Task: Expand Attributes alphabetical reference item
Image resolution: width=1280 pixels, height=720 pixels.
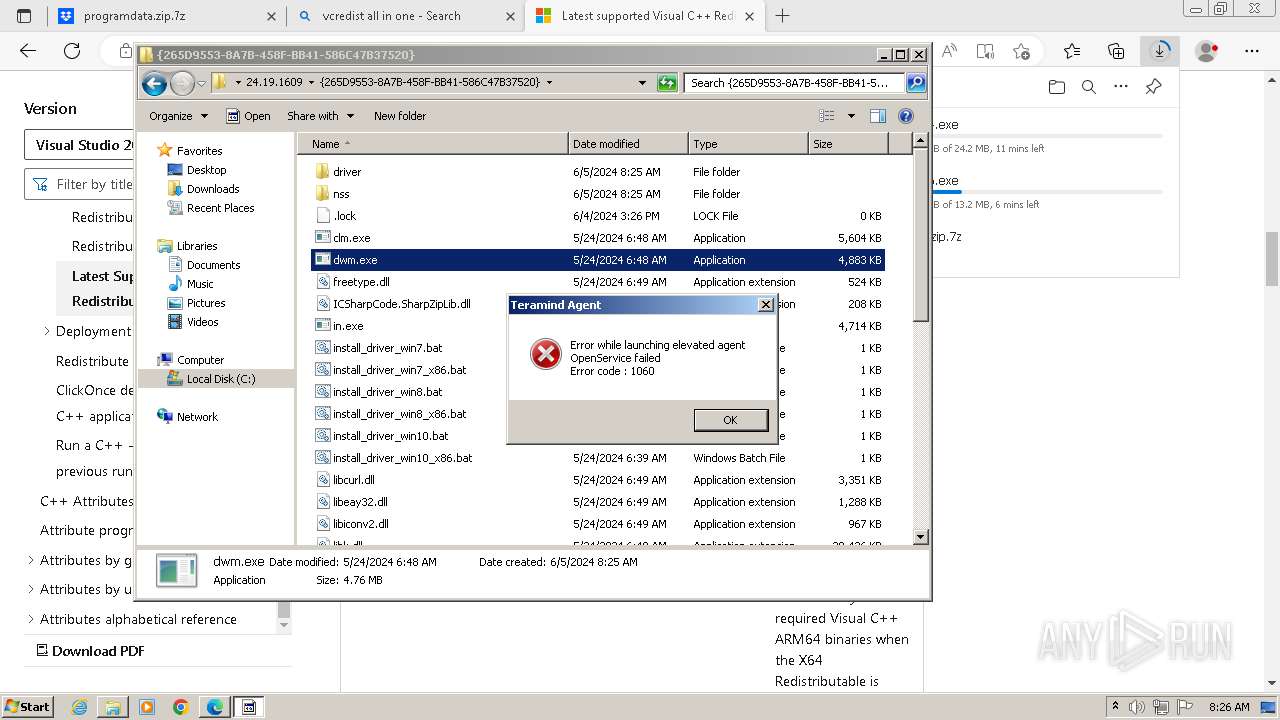Action: (30, 619)
